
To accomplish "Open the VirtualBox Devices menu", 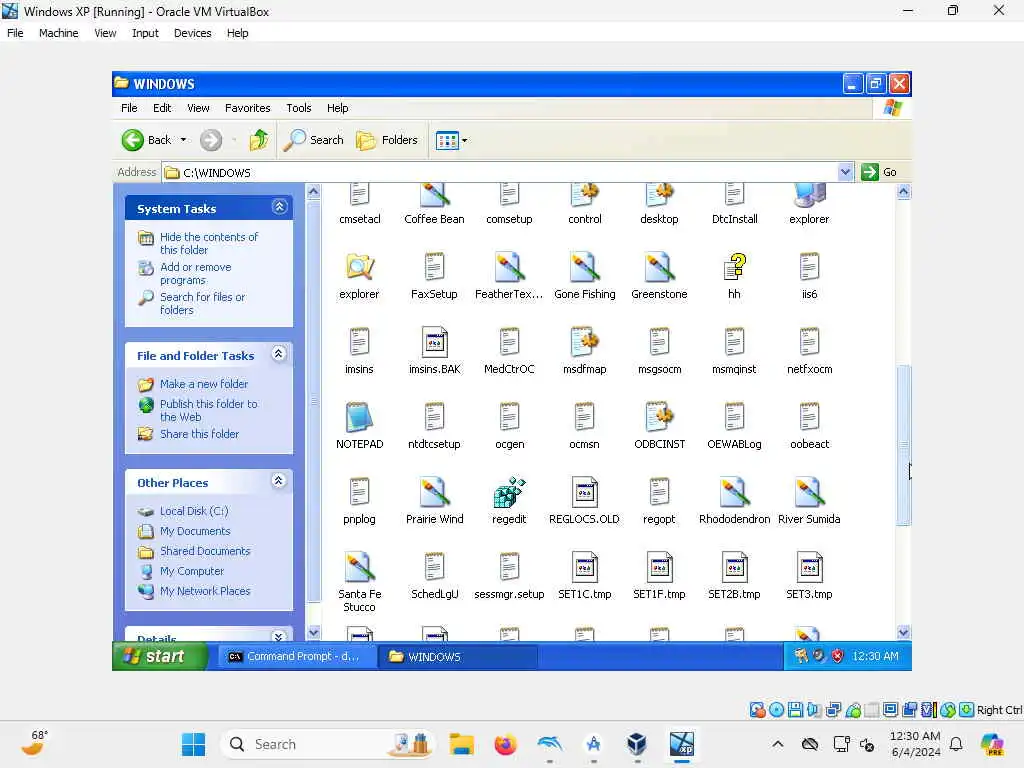I will point(193,33).
